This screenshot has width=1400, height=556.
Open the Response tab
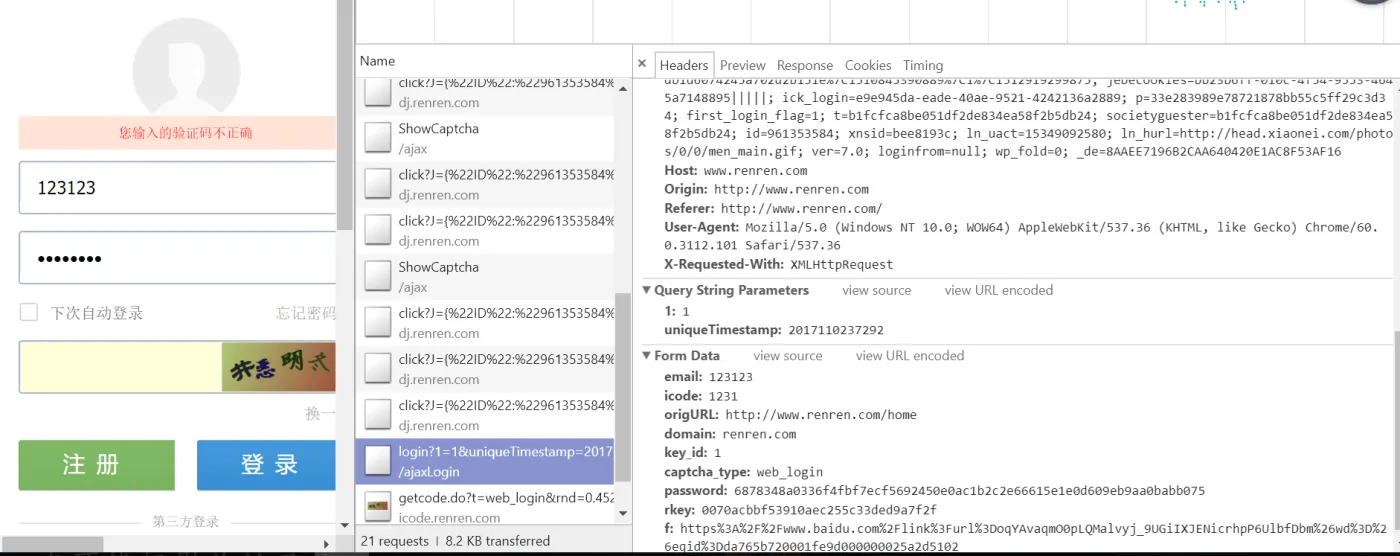tap(804, 65)
